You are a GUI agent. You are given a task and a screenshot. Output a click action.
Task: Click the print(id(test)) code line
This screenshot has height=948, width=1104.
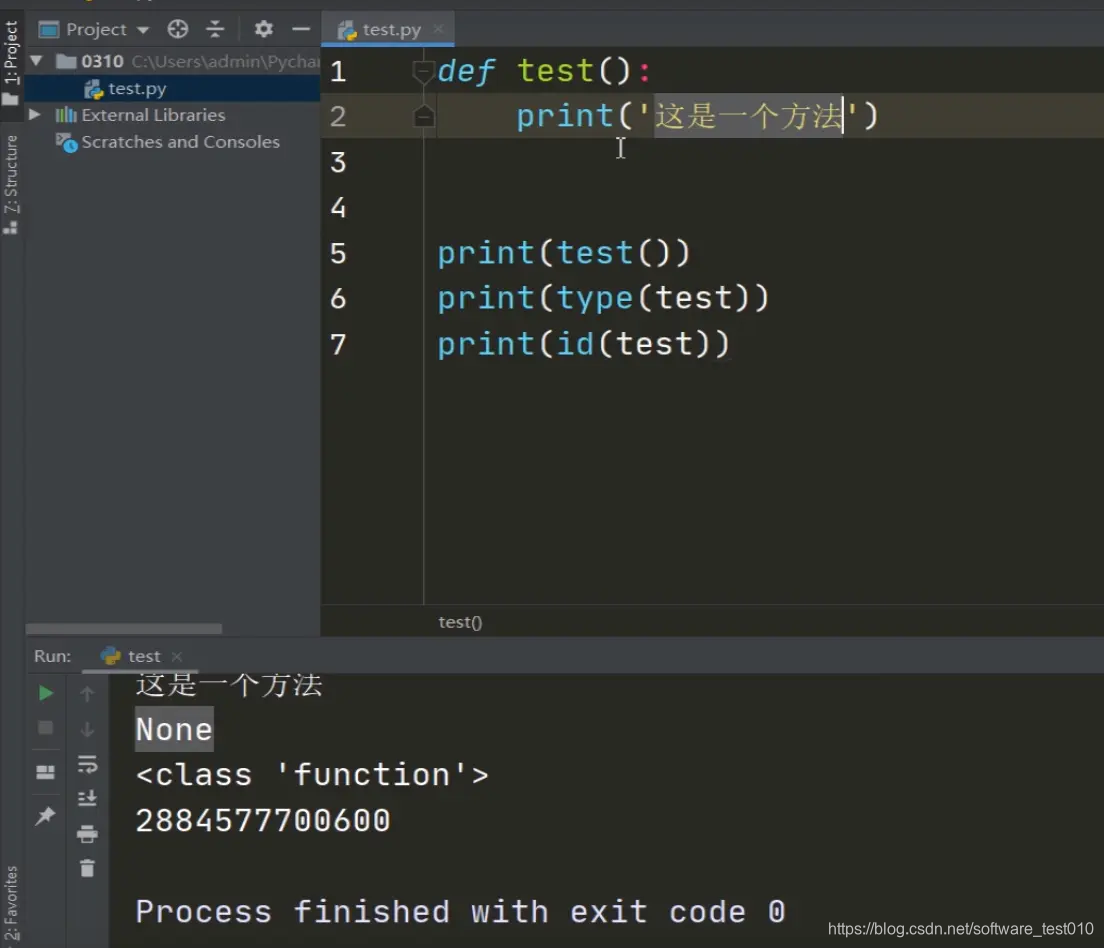pyautogui.click(x=584, y=344)
